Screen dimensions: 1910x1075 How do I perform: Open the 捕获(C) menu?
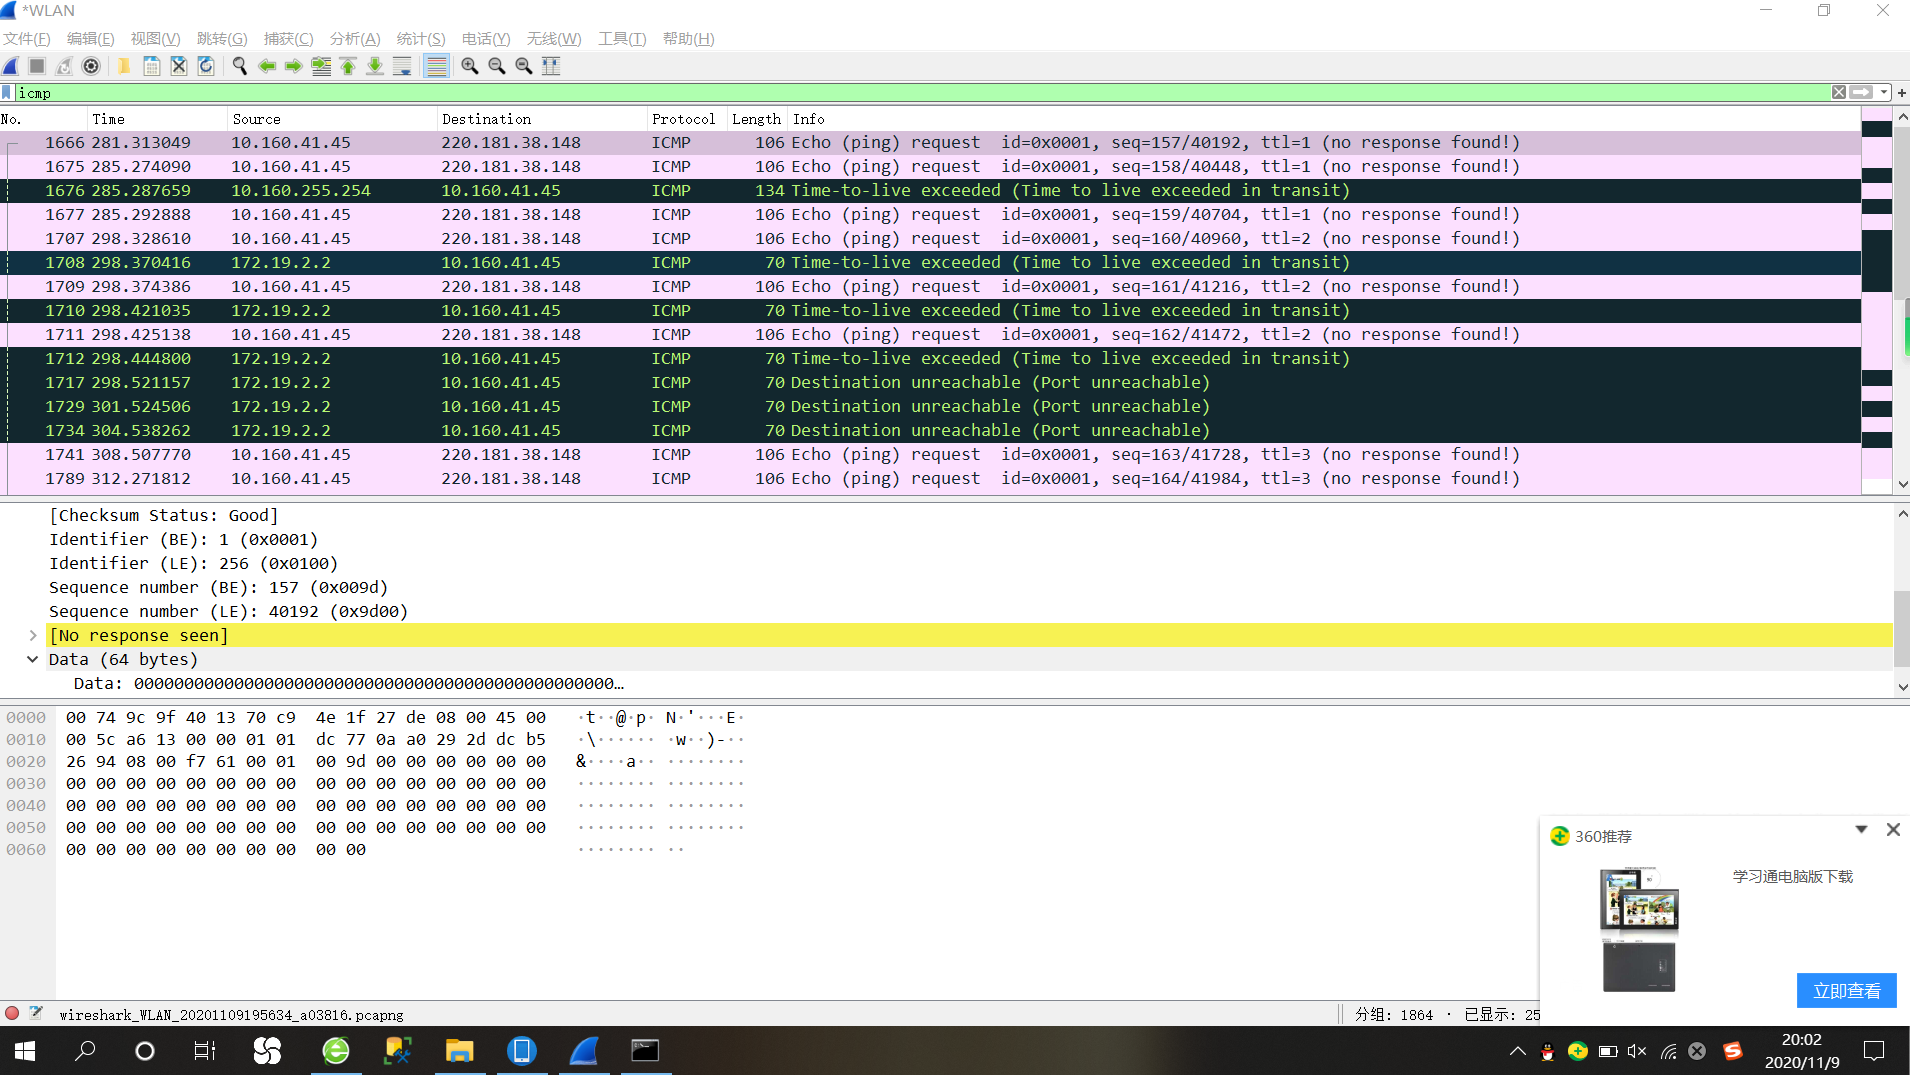tap(289, 39)
